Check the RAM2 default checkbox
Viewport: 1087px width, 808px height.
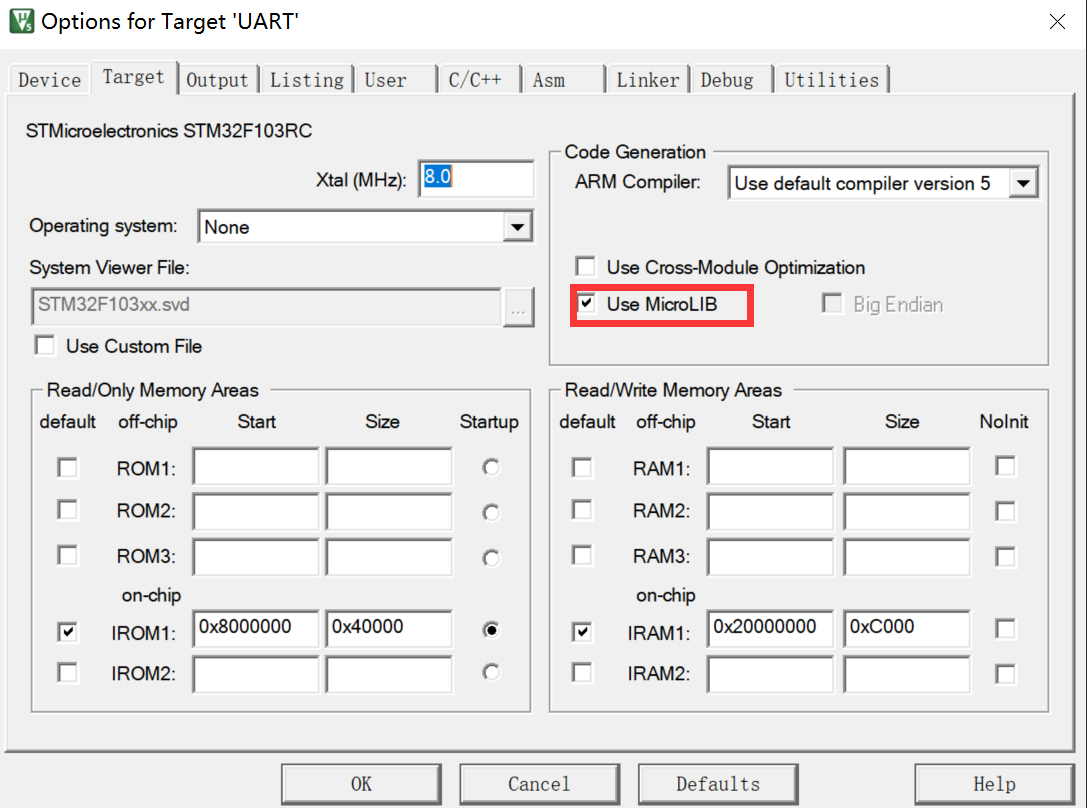pyautogui.click(x=582, y=511)
